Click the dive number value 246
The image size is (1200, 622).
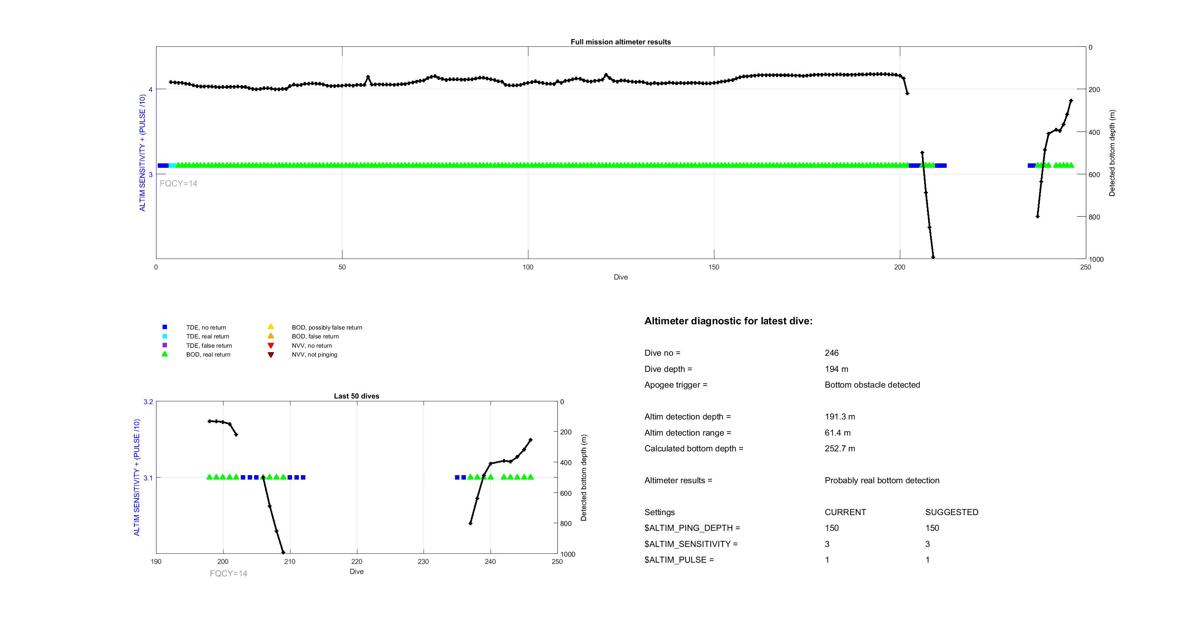point(832,353)
